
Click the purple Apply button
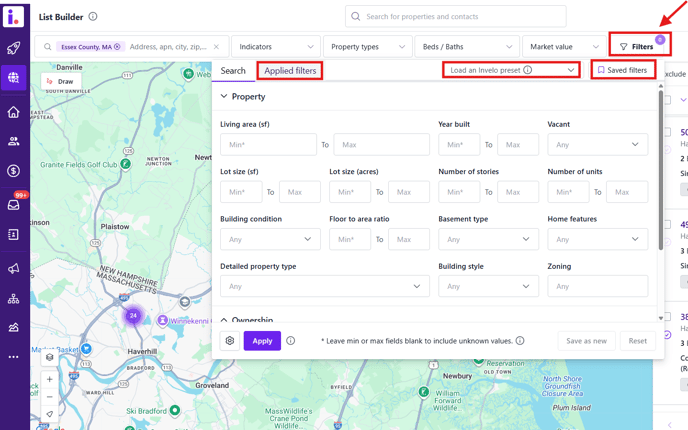point(262,341)
